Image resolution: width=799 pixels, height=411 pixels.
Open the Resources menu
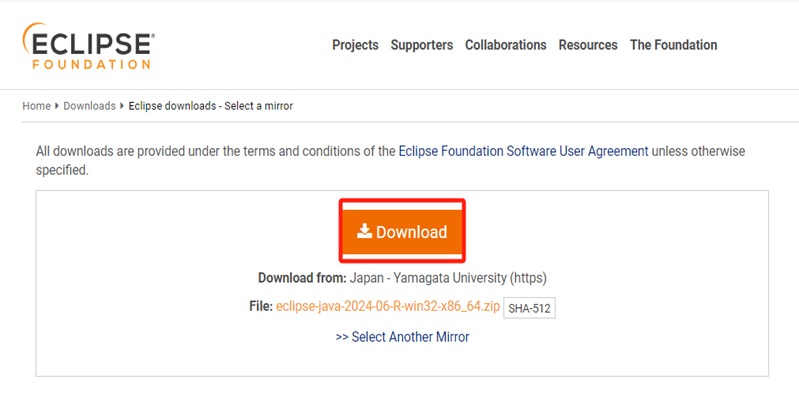(x=588, y=45)
